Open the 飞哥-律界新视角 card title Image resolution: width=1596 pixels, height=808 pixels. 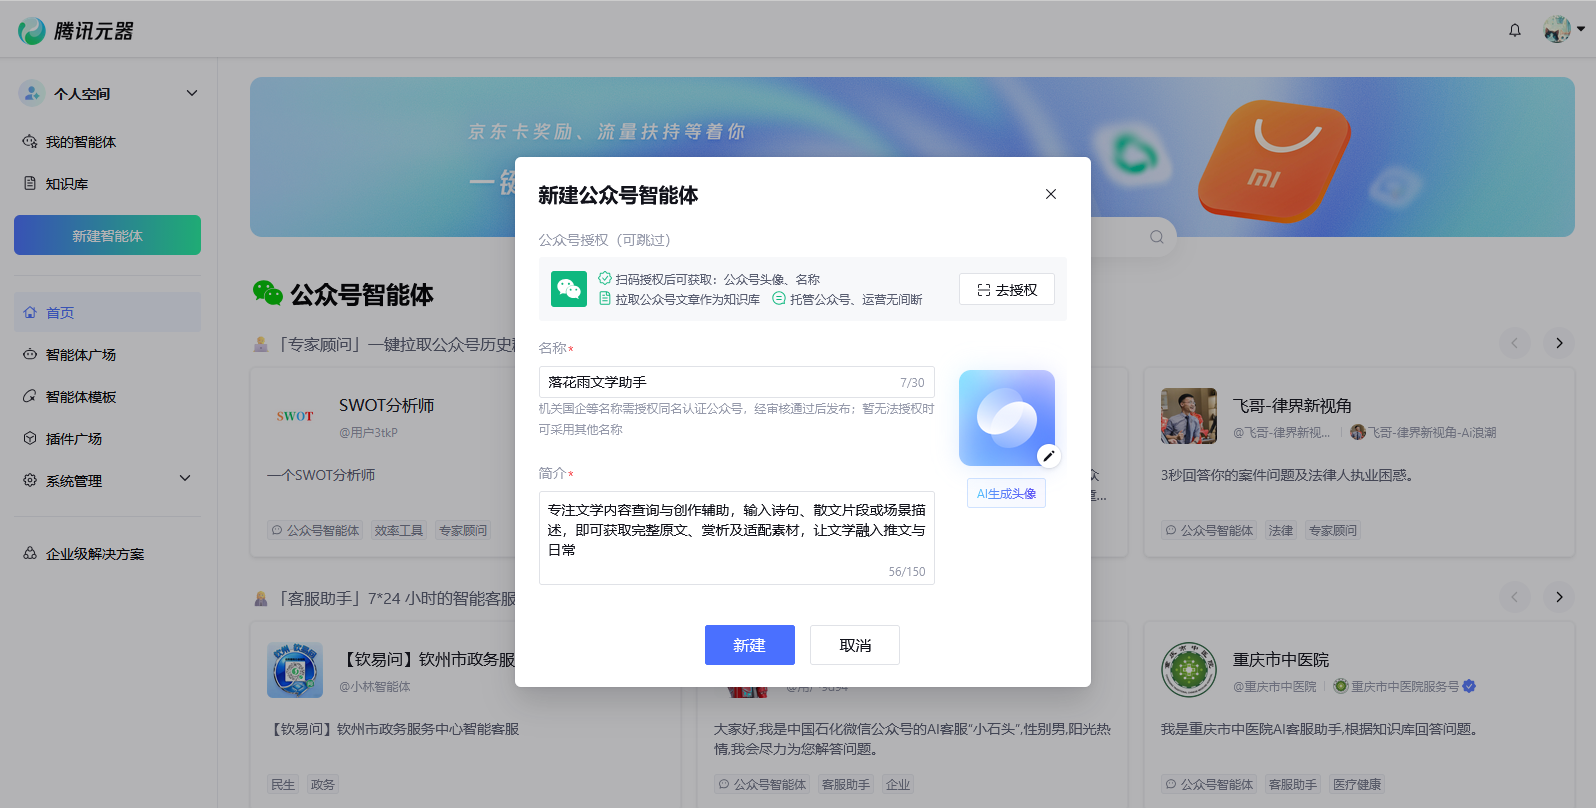click(x=1292, y=405)
